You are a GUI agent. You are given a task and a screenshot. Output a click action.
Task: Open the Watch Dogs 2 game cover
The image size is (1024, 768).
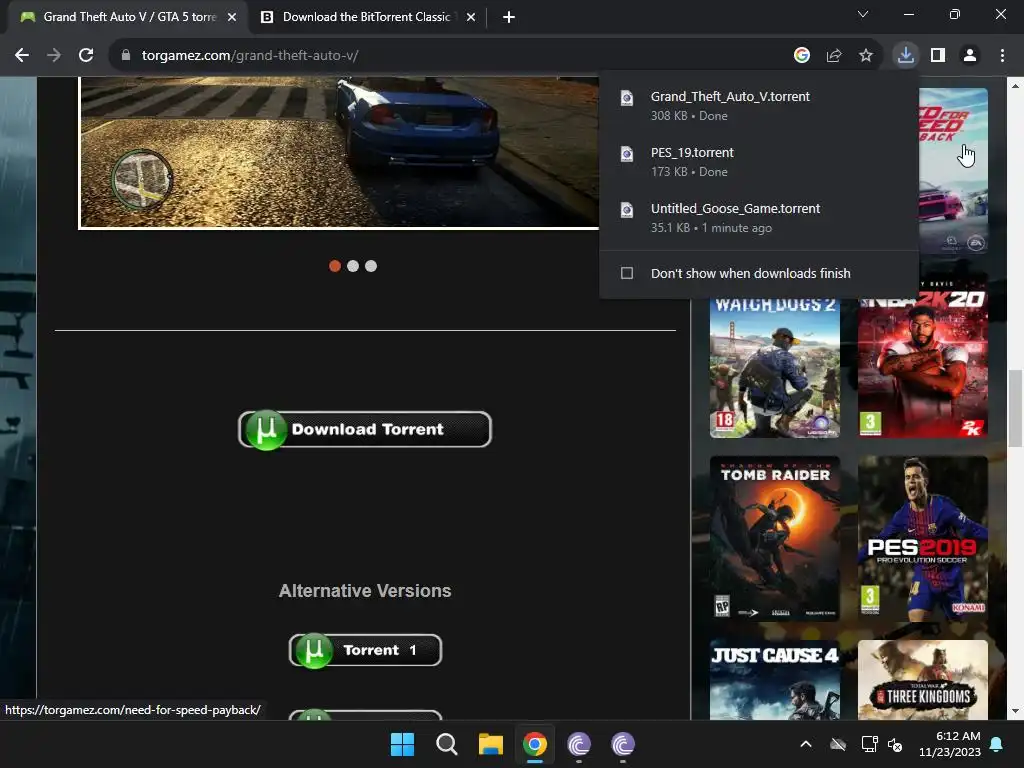pos(775,368)
